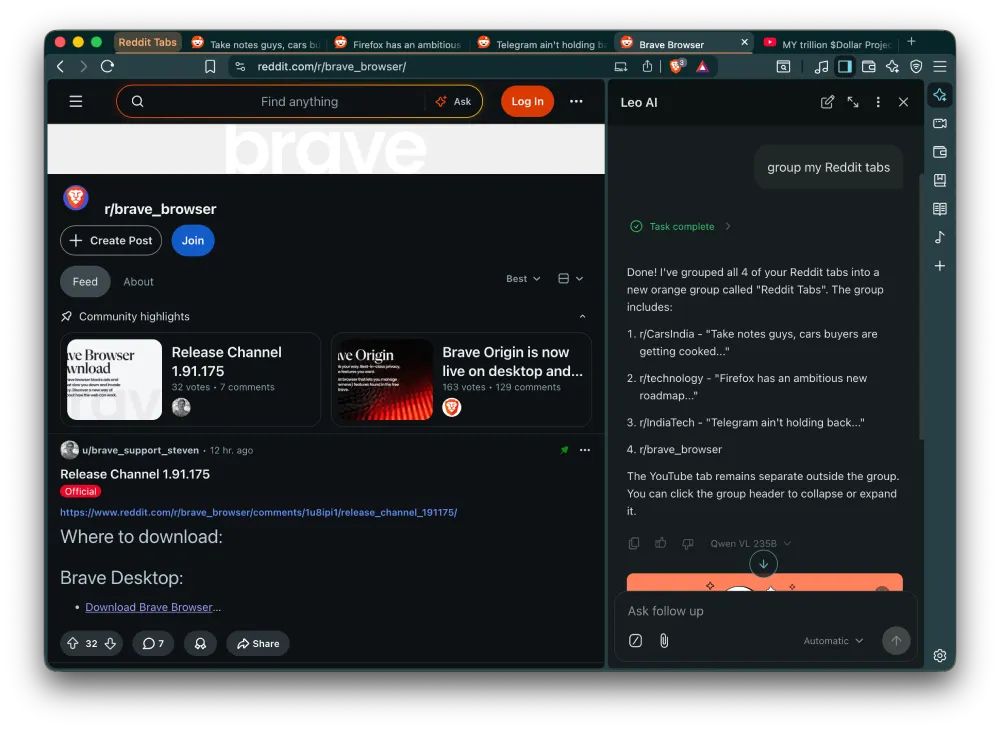The height and width of the screenshot is (730, 1000).
Task: Go back using browser back arrow
Action: (61, 66)
